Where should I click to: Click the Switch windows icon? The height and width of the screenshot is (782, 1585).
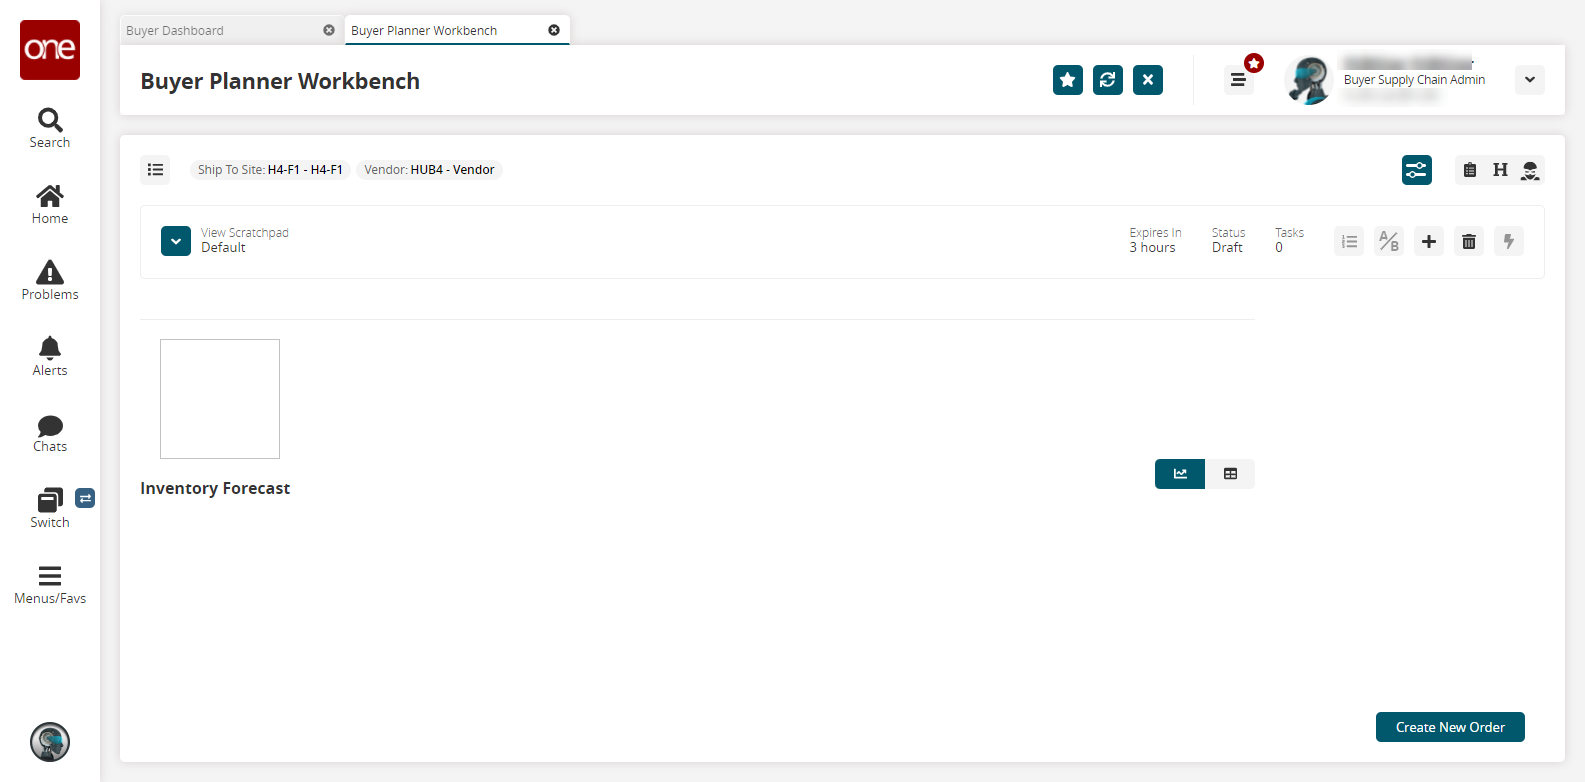click(x=50, y=509)
